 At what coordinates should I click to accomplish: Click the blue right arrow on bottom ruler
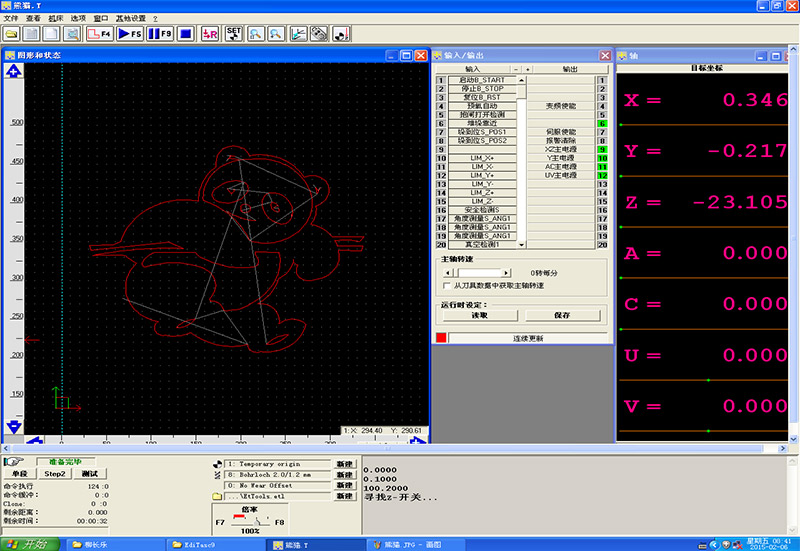click(418, 440)
